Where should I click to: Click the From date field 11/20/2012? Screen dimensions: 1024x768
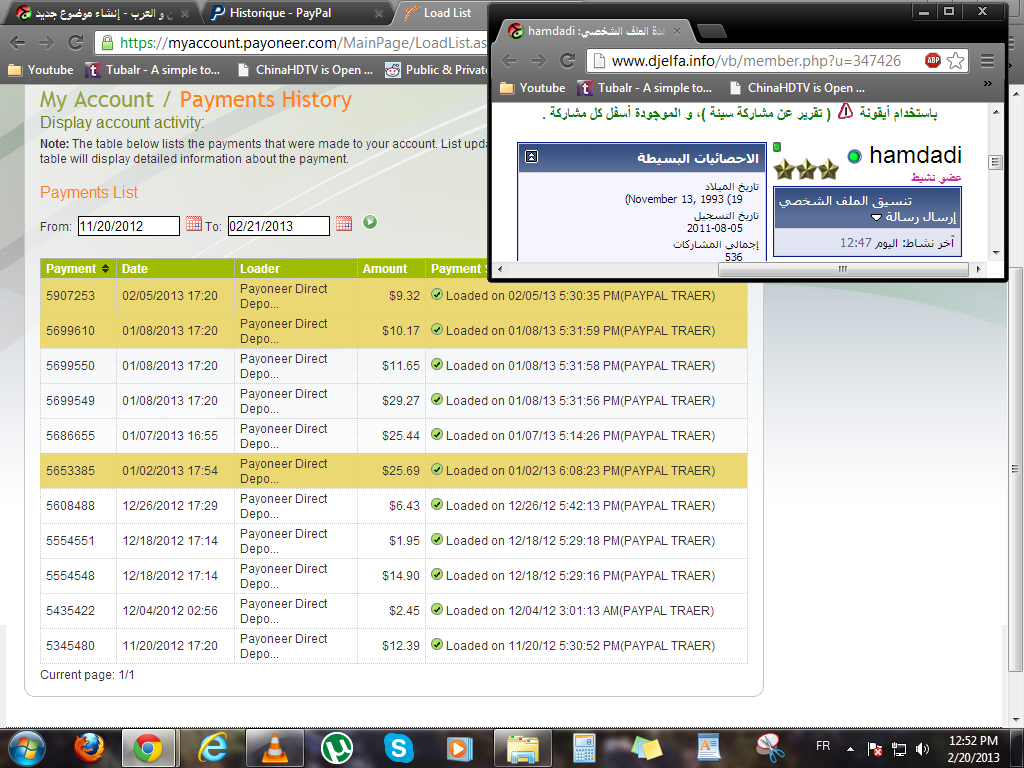[129, 226]
